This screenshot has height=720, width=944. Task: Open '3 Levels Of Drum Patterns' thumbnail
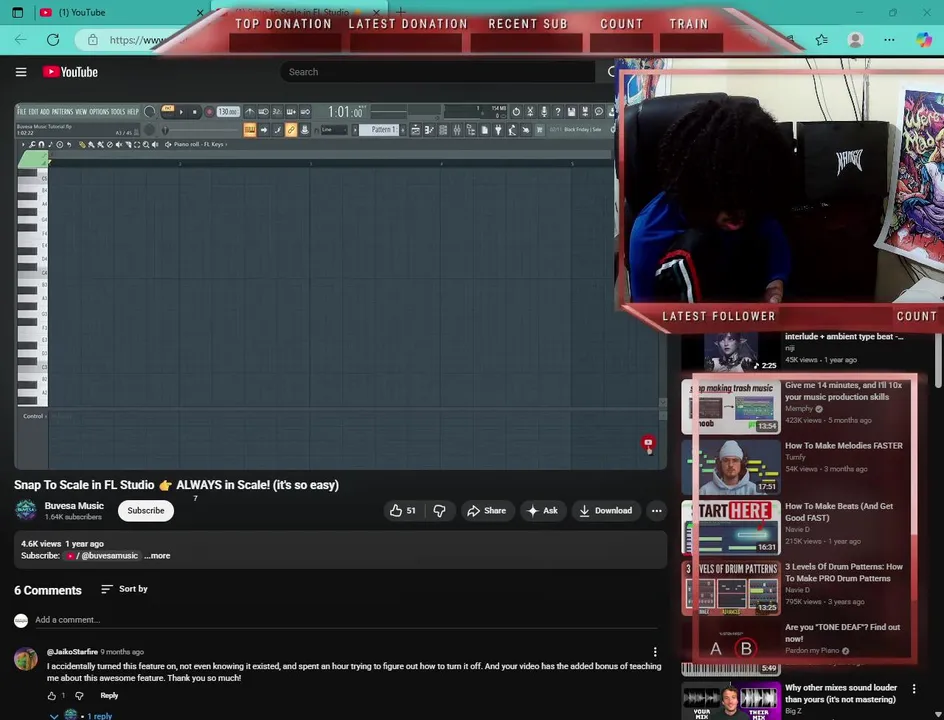[731, 588]
